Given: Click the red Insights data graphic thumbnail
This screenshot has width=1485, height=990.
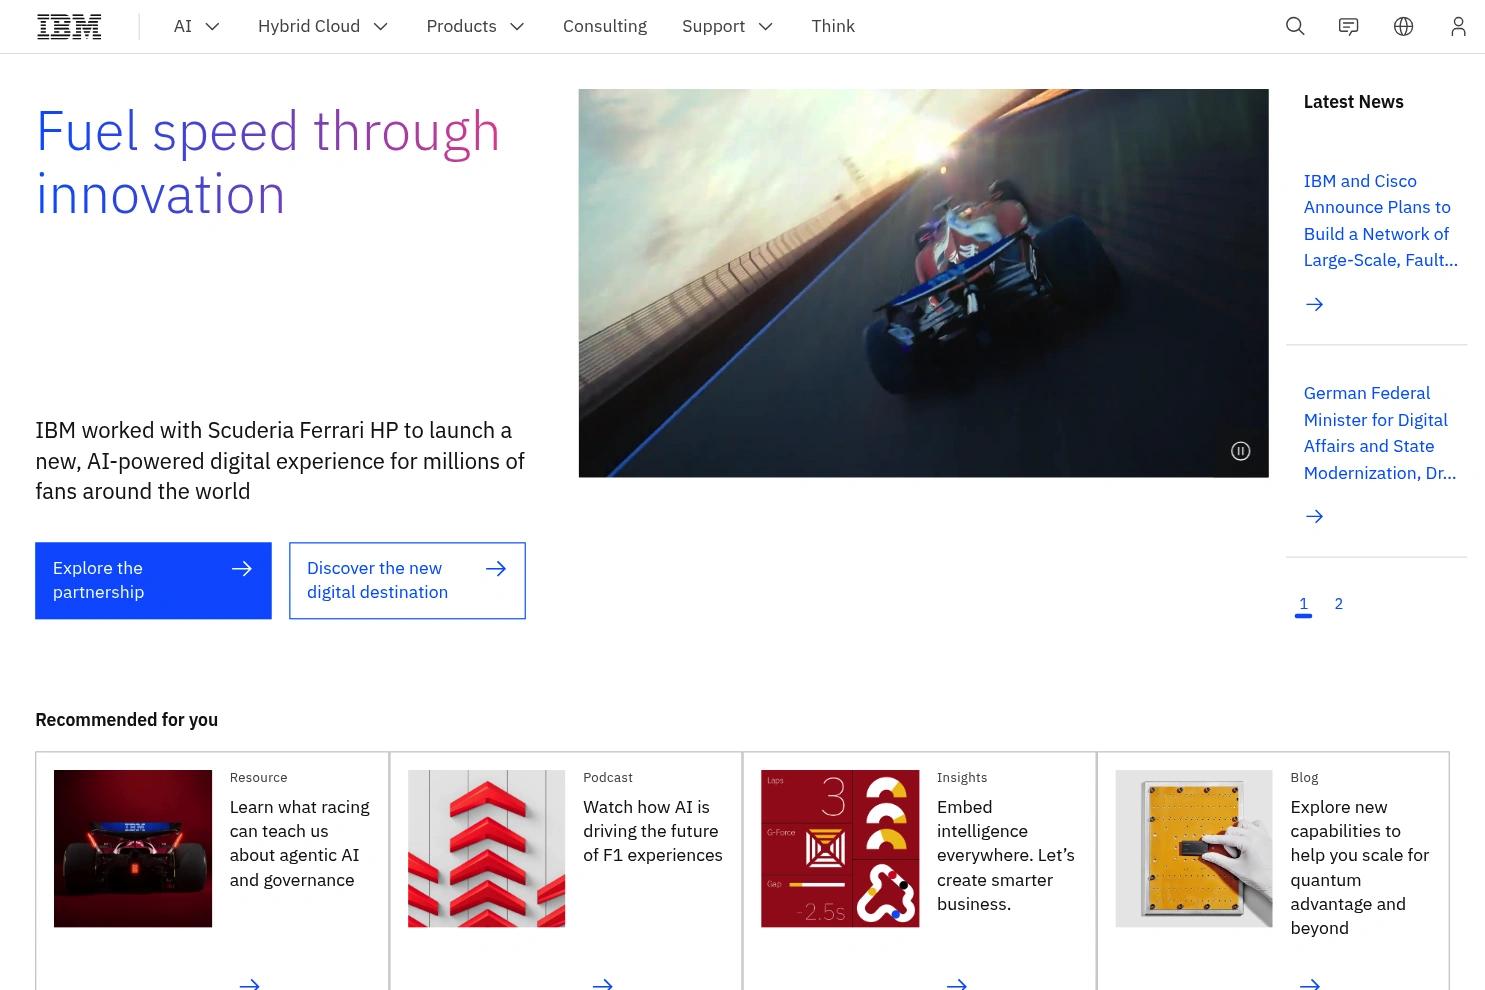Looking at the screenshot, I should [840, 848].
